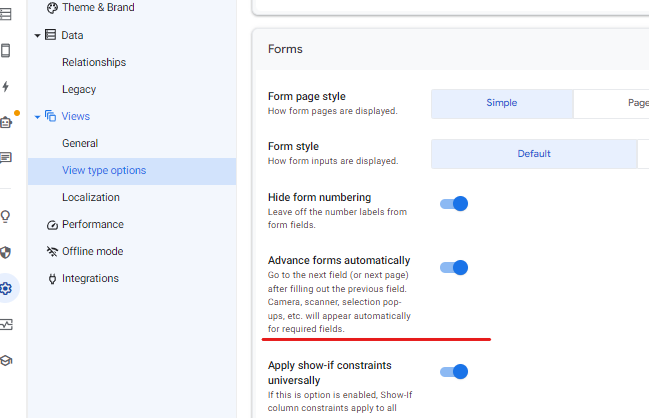The height and width of the screenshot is (418, 649).
Task: Choose Default form style
Action: coord(534,154)
